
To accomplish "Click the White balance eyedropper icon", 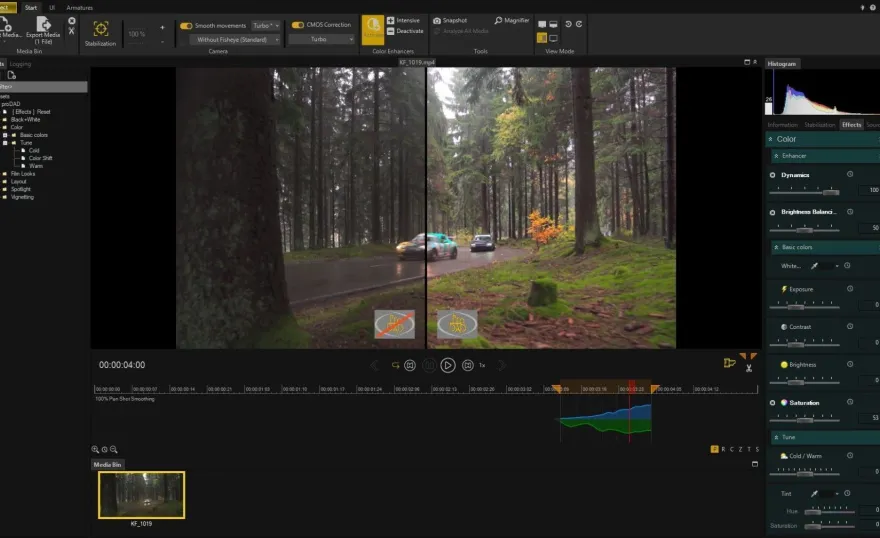I will coord(814,266).
